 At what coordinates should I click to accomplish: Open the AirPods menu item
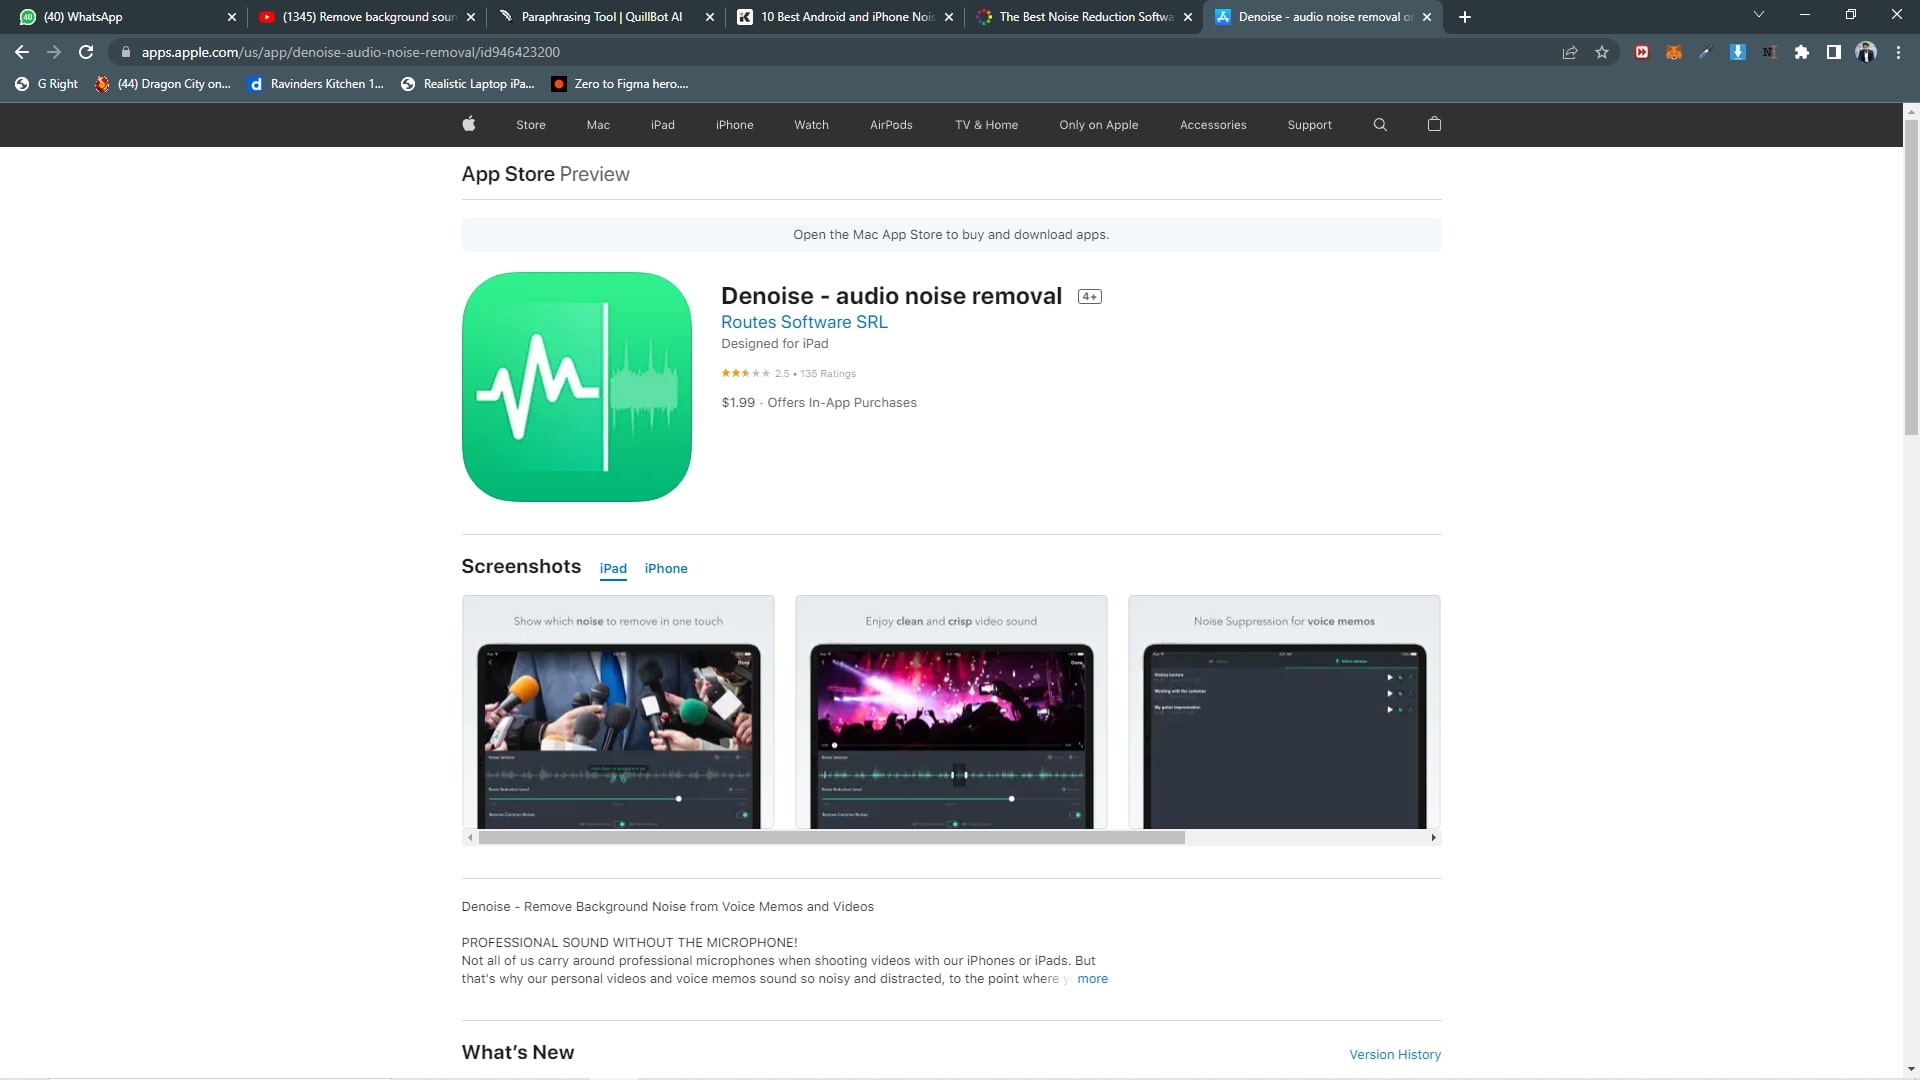(x=891, y=125)
